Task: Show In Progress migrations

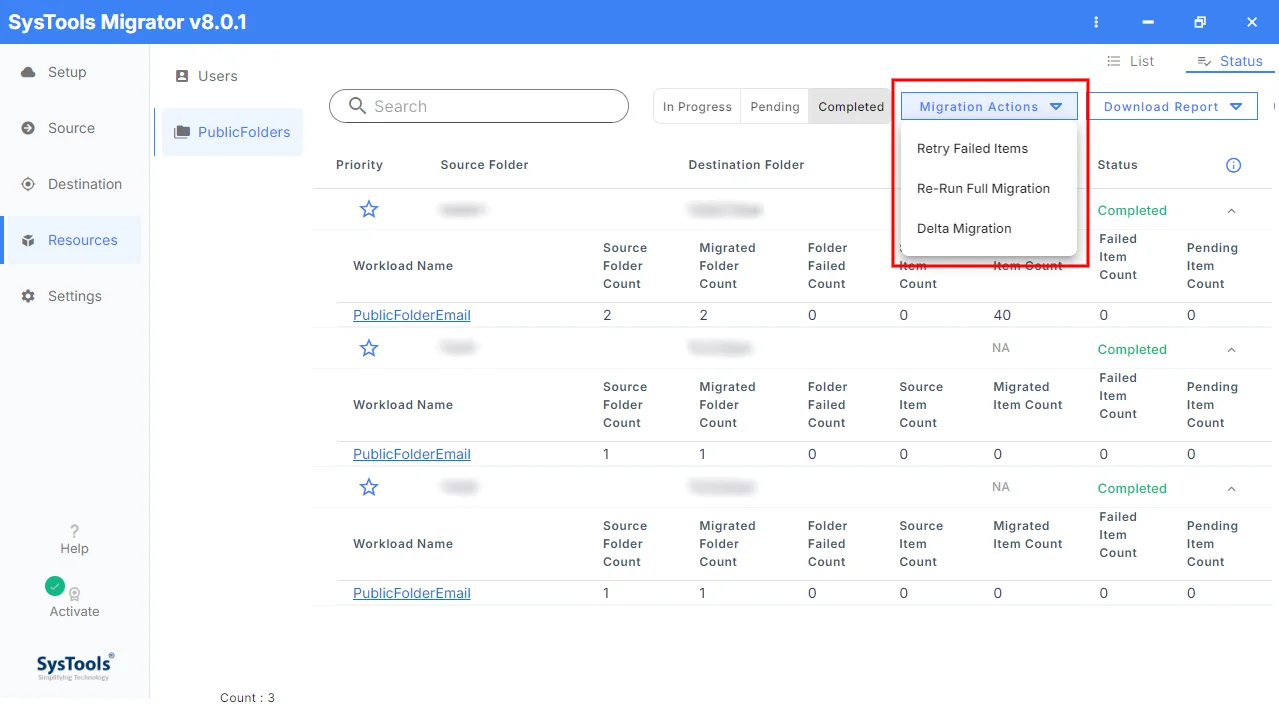Action: coord(697,107)
